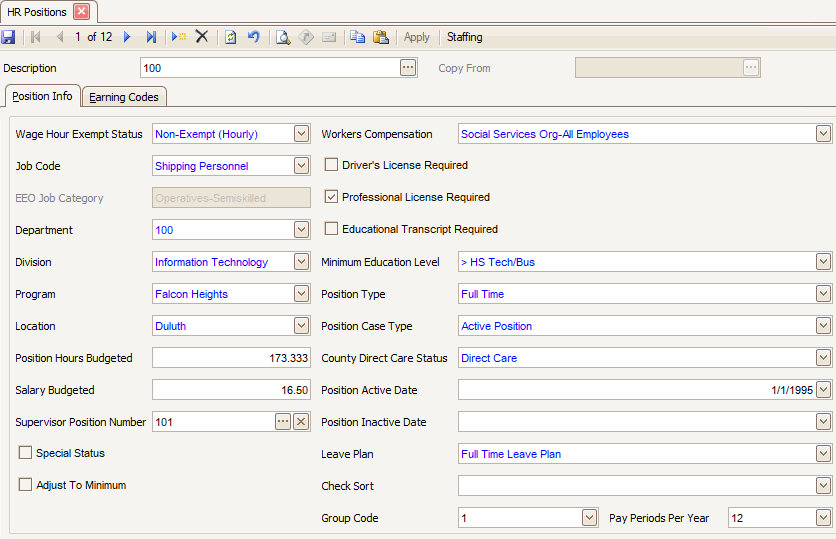Image resolution: width=836 pixels, height=539 pixels.
Task: Expand the Position Type dropdown
Action: point(823,294)
